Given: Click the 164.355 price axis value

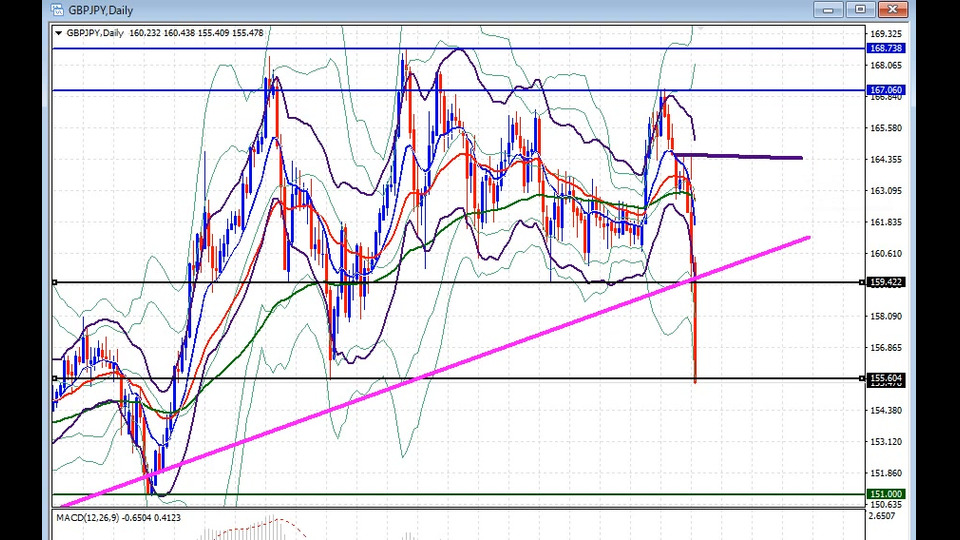Looking at the screenshot, I should coord(886,160).
